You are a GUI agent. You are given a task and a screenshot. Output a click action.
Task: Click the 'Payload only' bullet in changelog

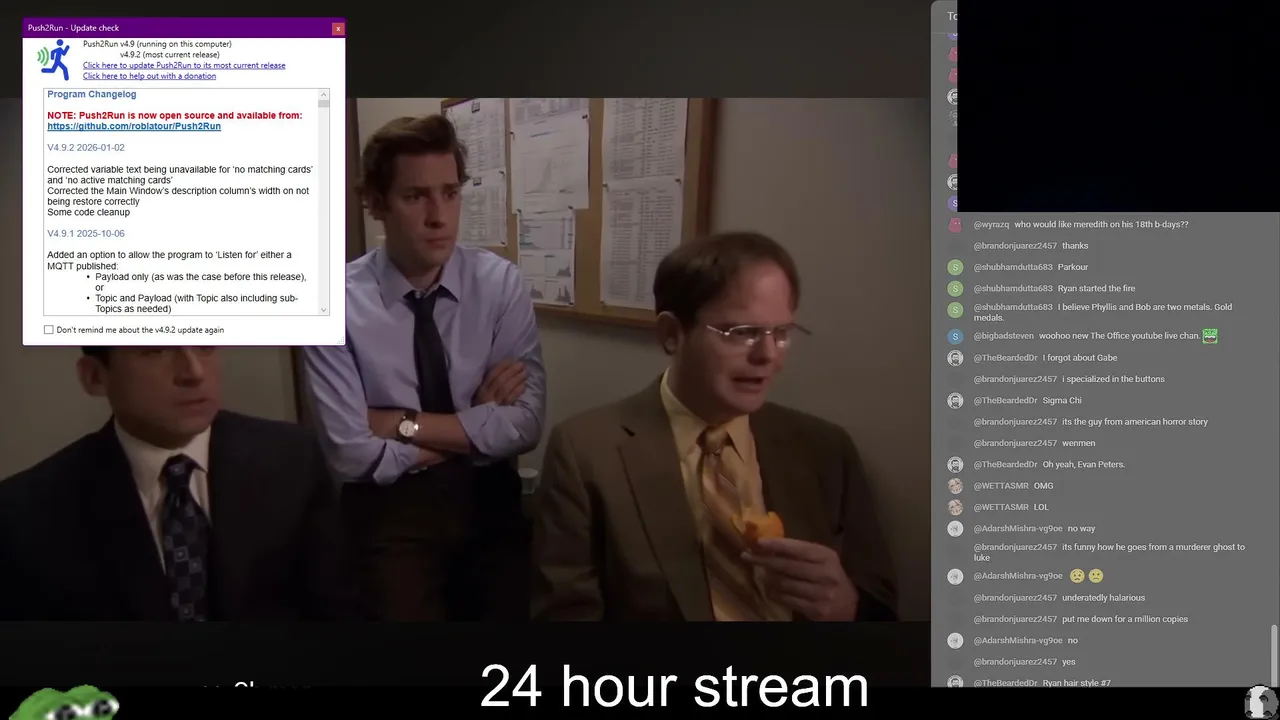pos(200,282)
